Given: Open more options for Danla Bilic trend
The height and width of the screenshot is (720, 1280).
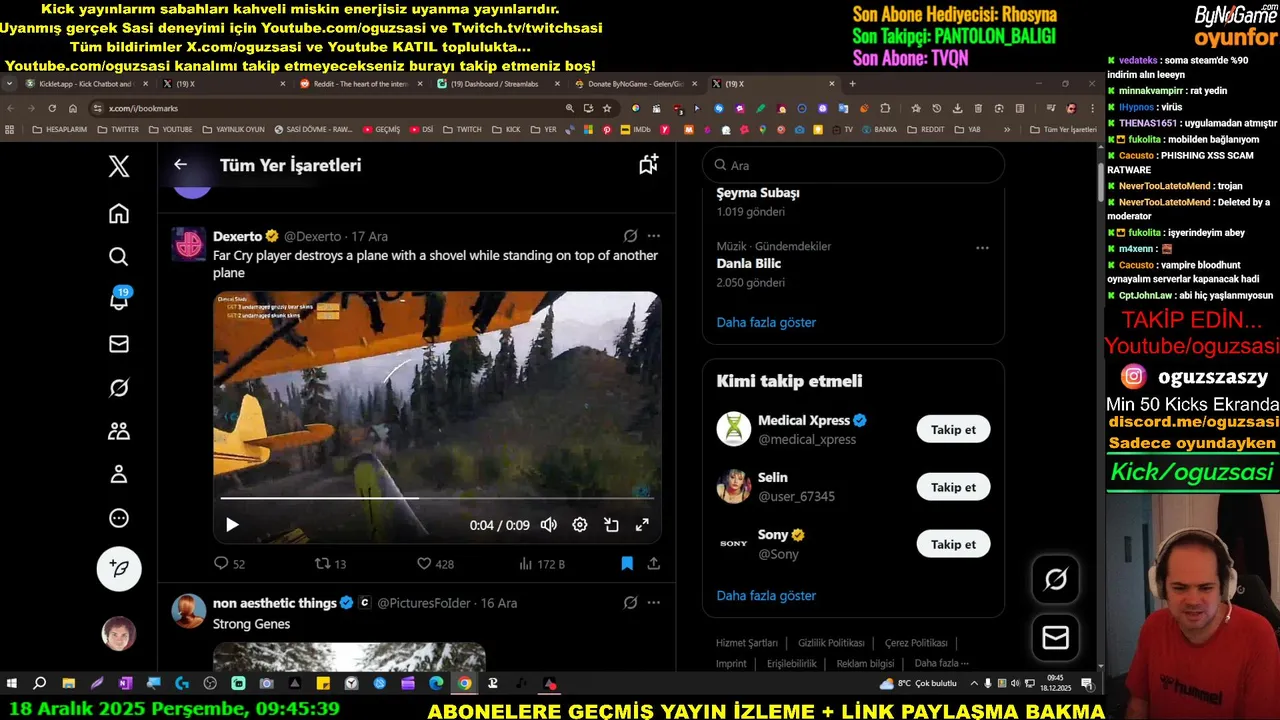Looking at the screenshot, I should tap(982, 247).
